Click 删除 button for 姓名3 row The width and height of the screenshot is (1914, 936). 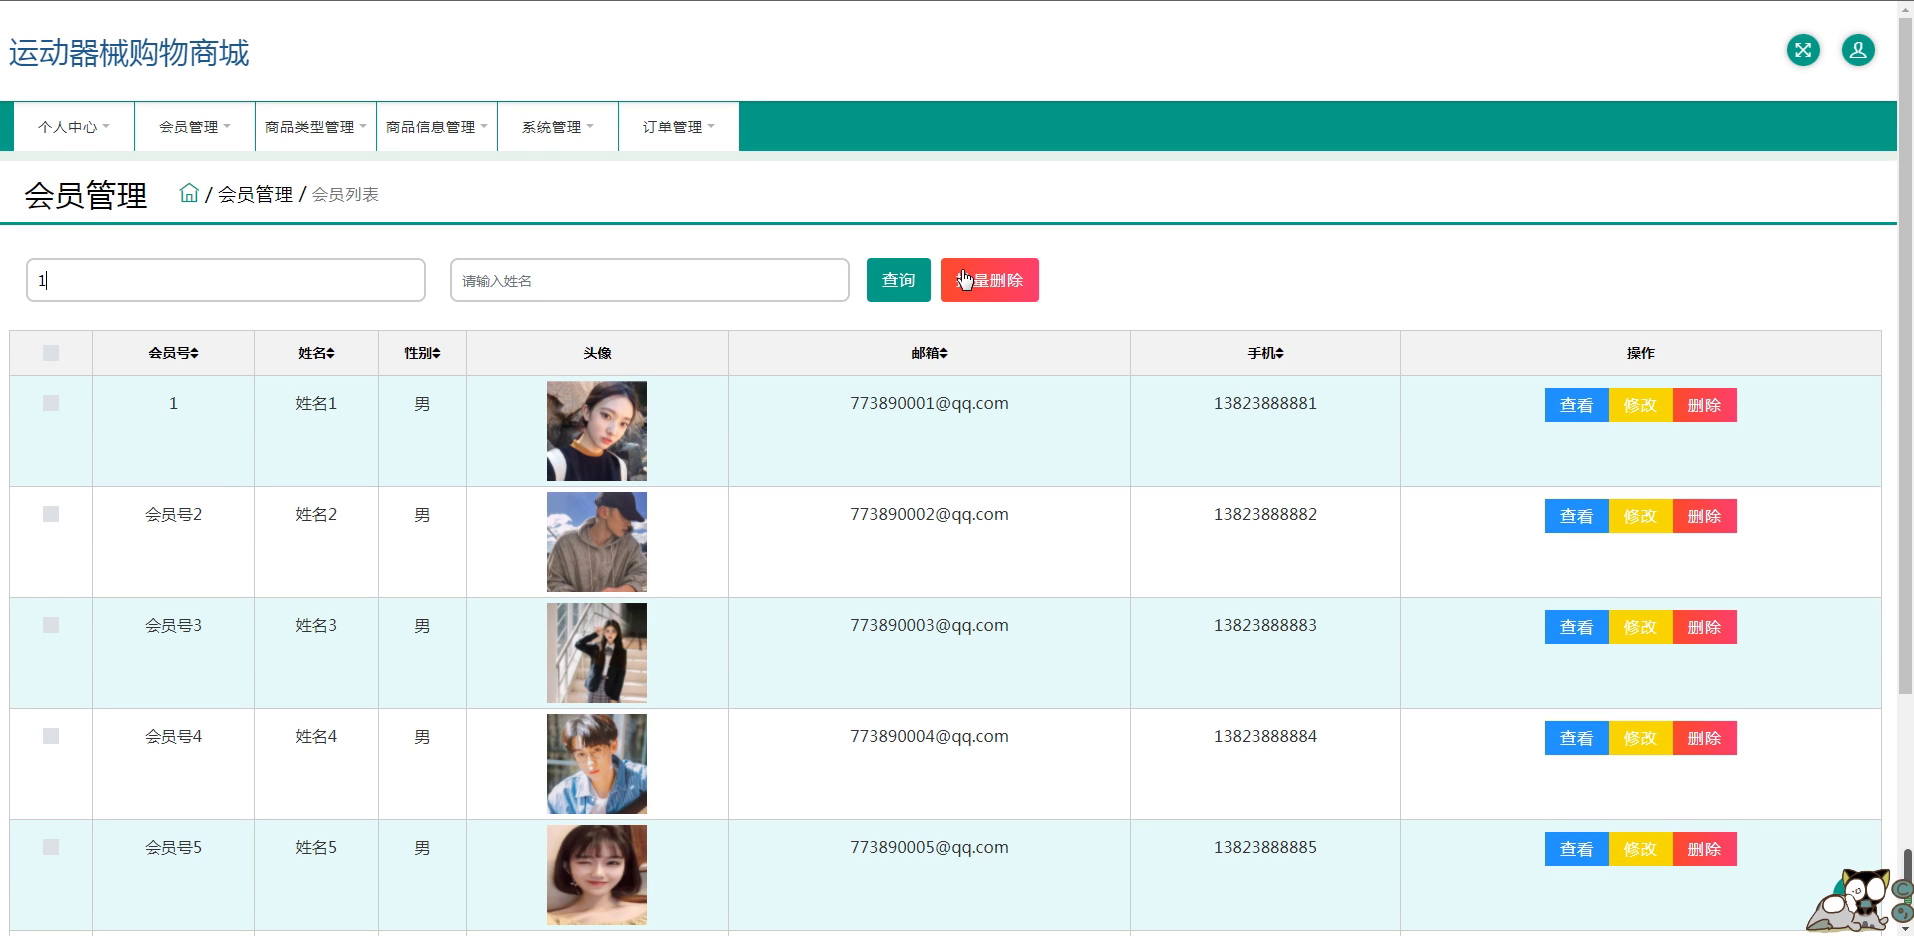tap(1704, 627)
